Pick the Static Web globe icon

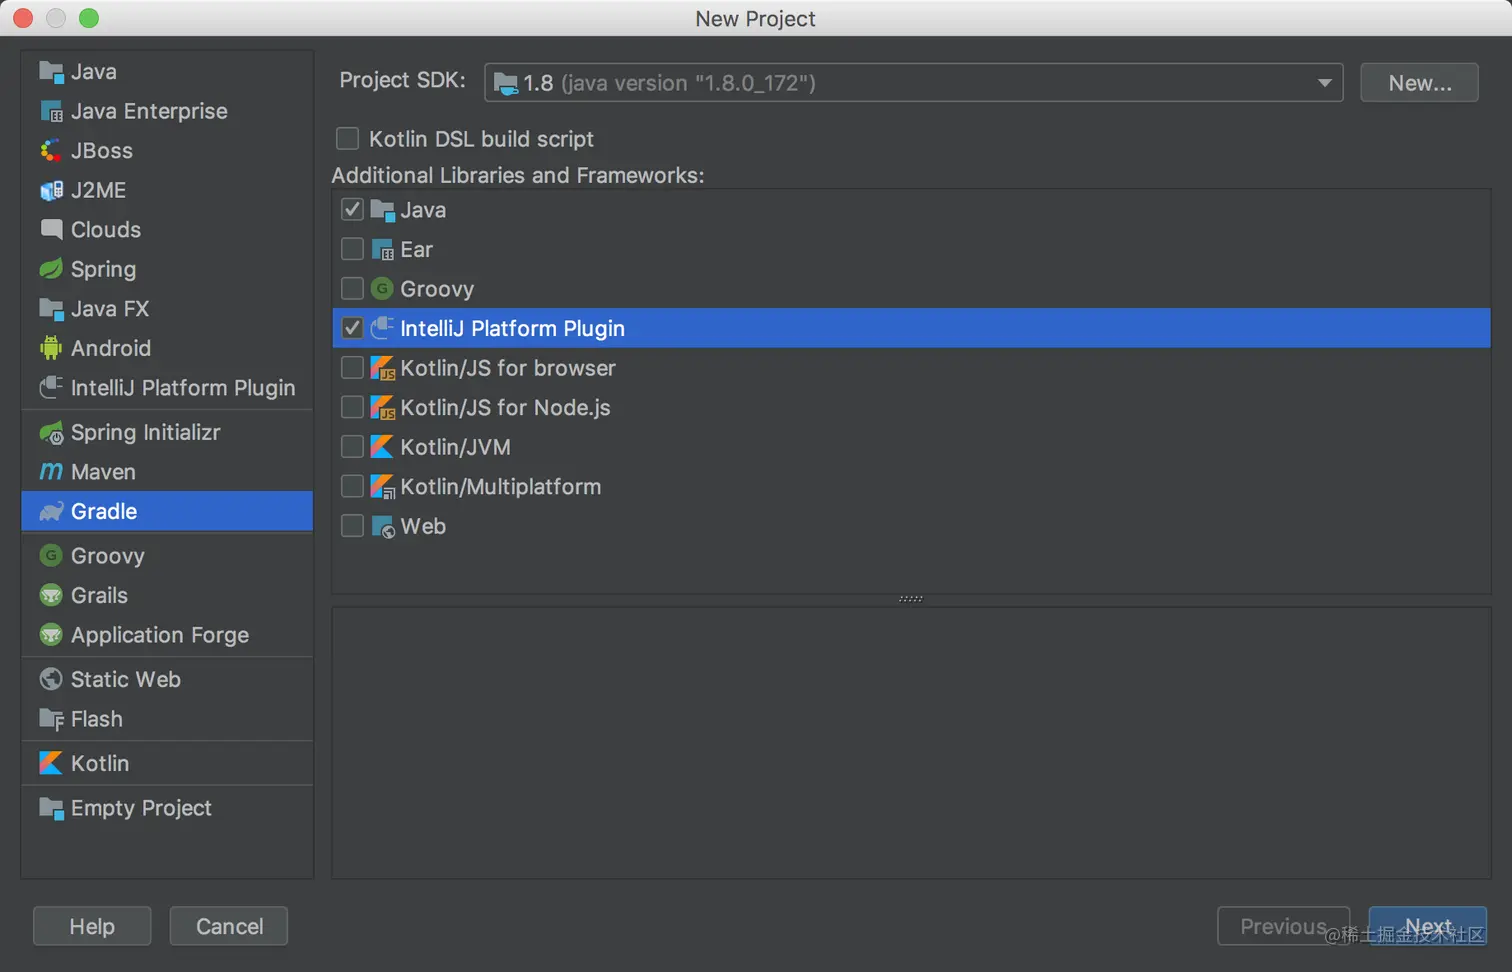click(x=51, y=680)
